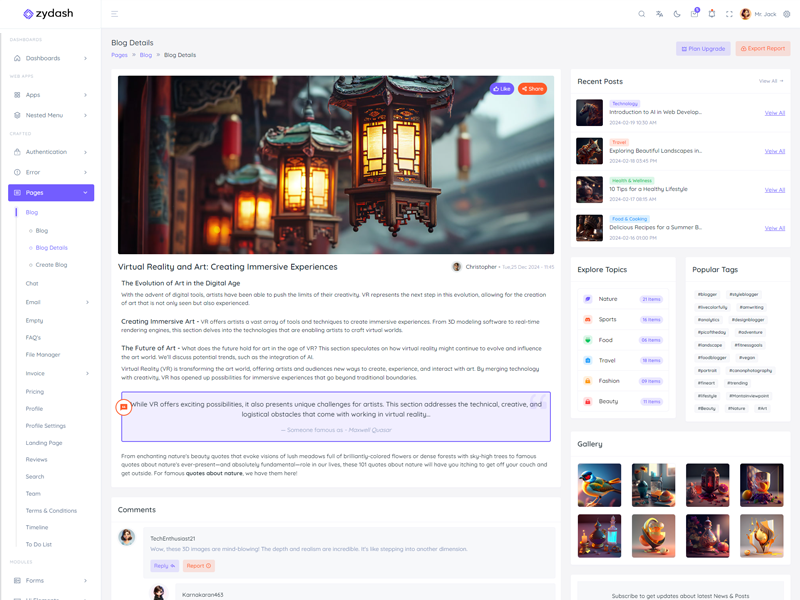Select Create Blog in sidebar

pyautogui.click(x=51, y=265)
